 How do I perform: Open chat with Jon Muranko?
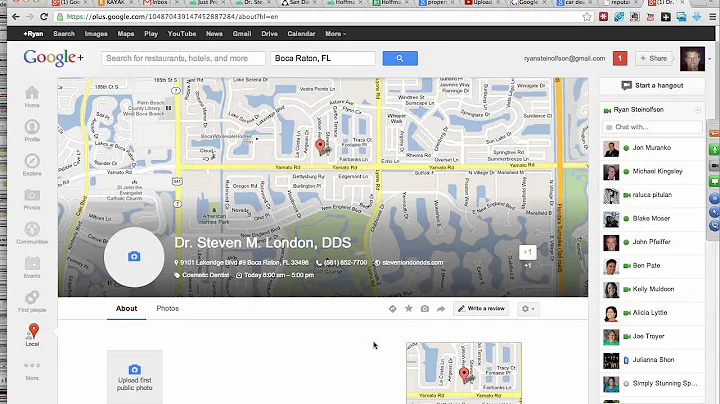point(652,148)
